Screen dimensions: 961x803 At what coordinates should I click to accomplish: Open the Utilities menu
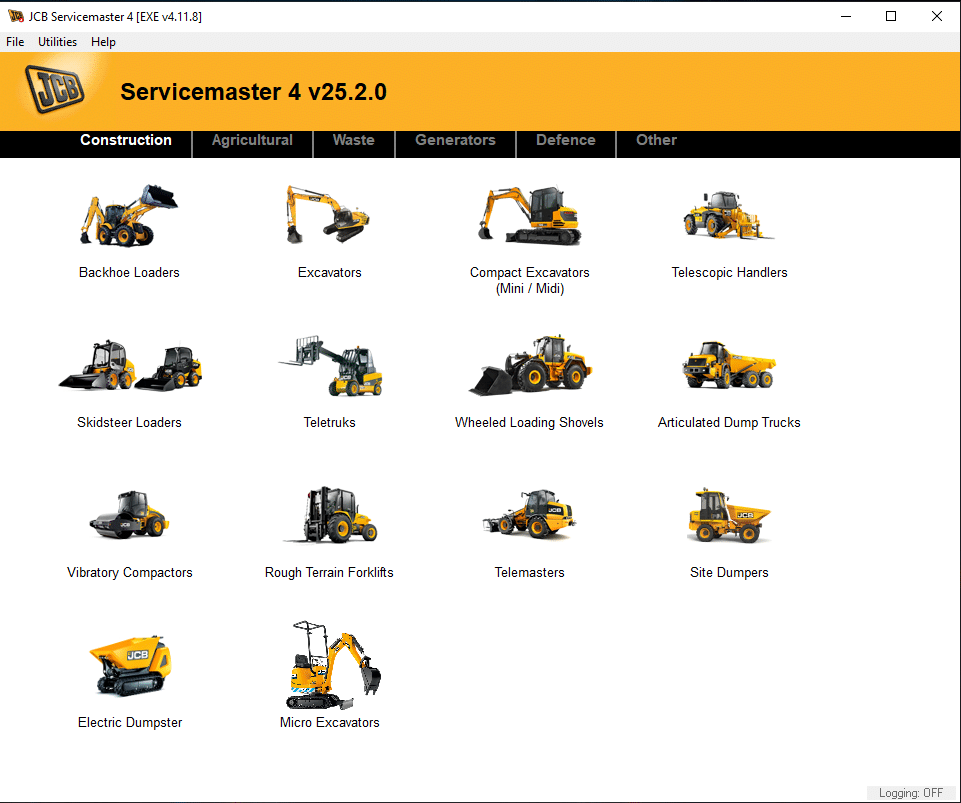pyautogui.click(x=58, y=42)
